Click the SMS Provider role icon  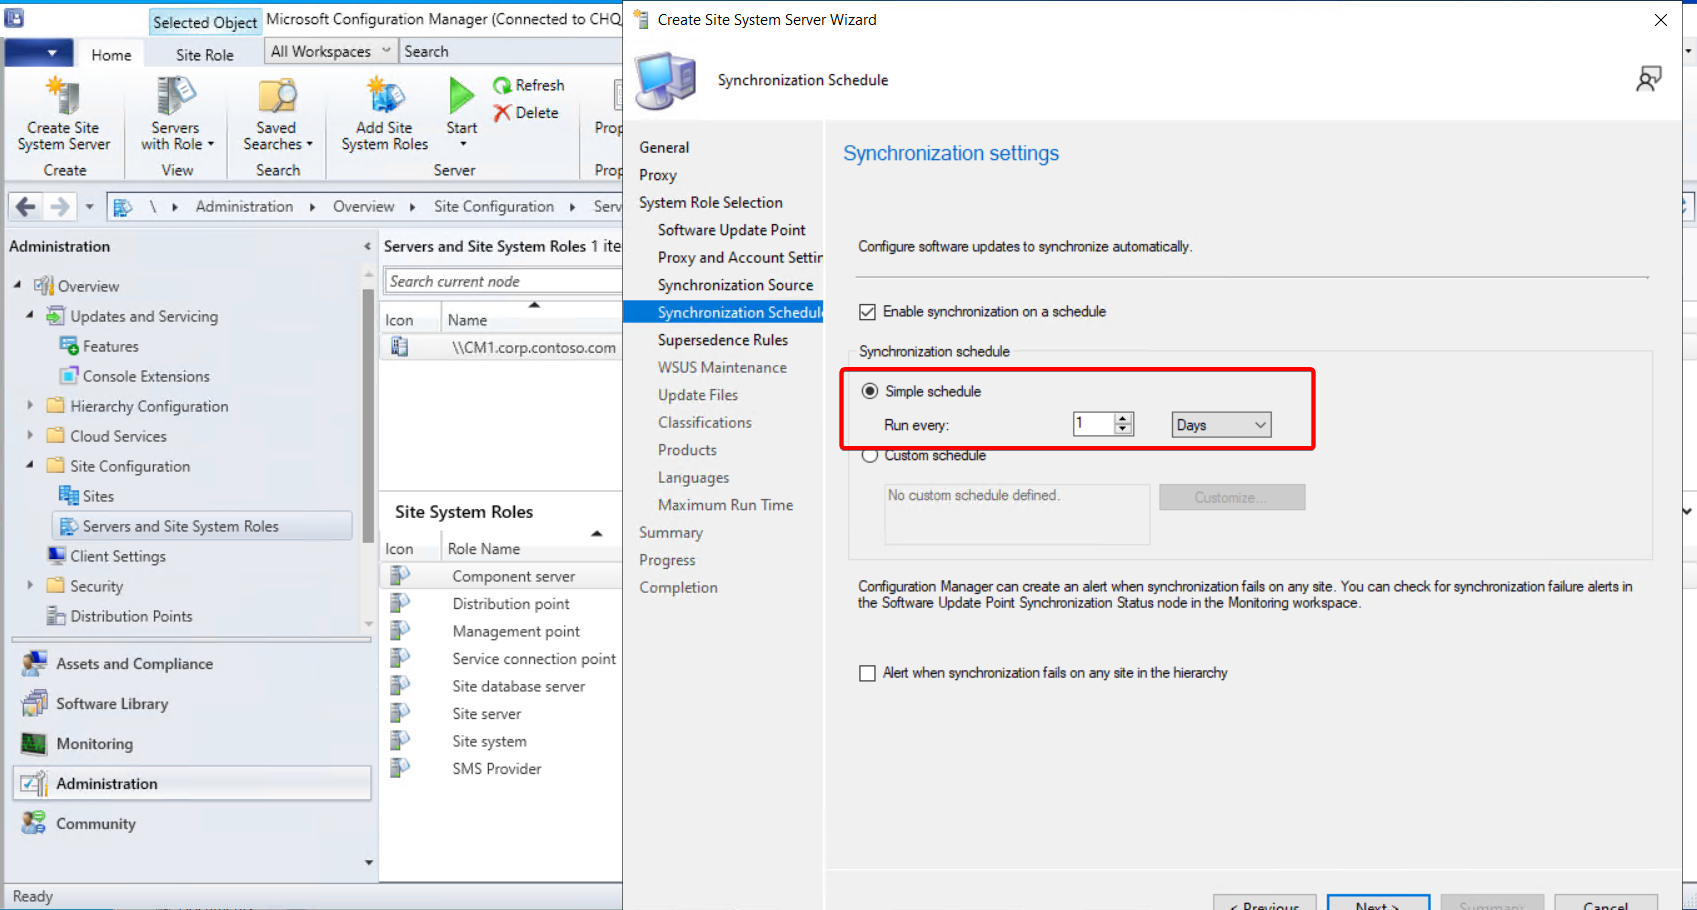pos(400,768)
